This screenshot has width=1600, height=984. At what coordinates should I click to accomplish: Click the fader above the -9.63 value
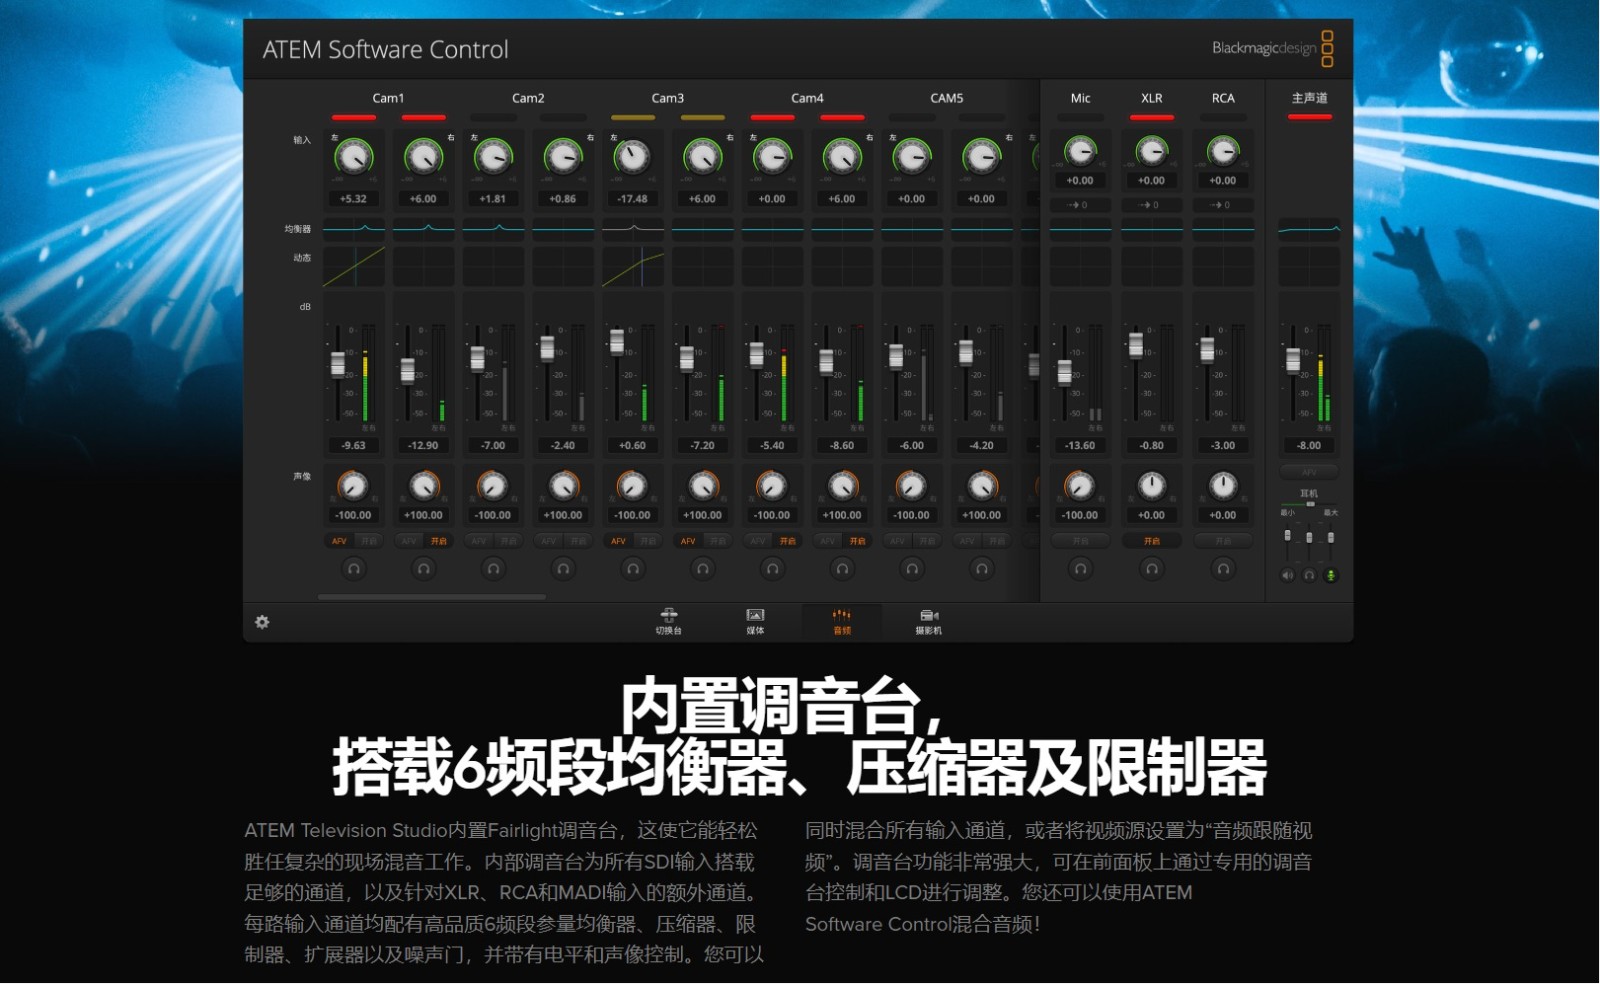(x=338, y=364)
